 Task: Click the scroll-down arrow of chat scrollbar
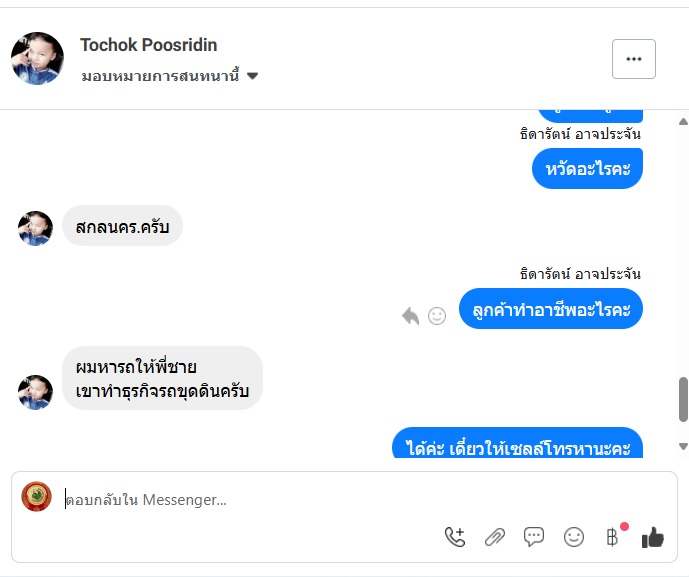click(x=683, y=446)
